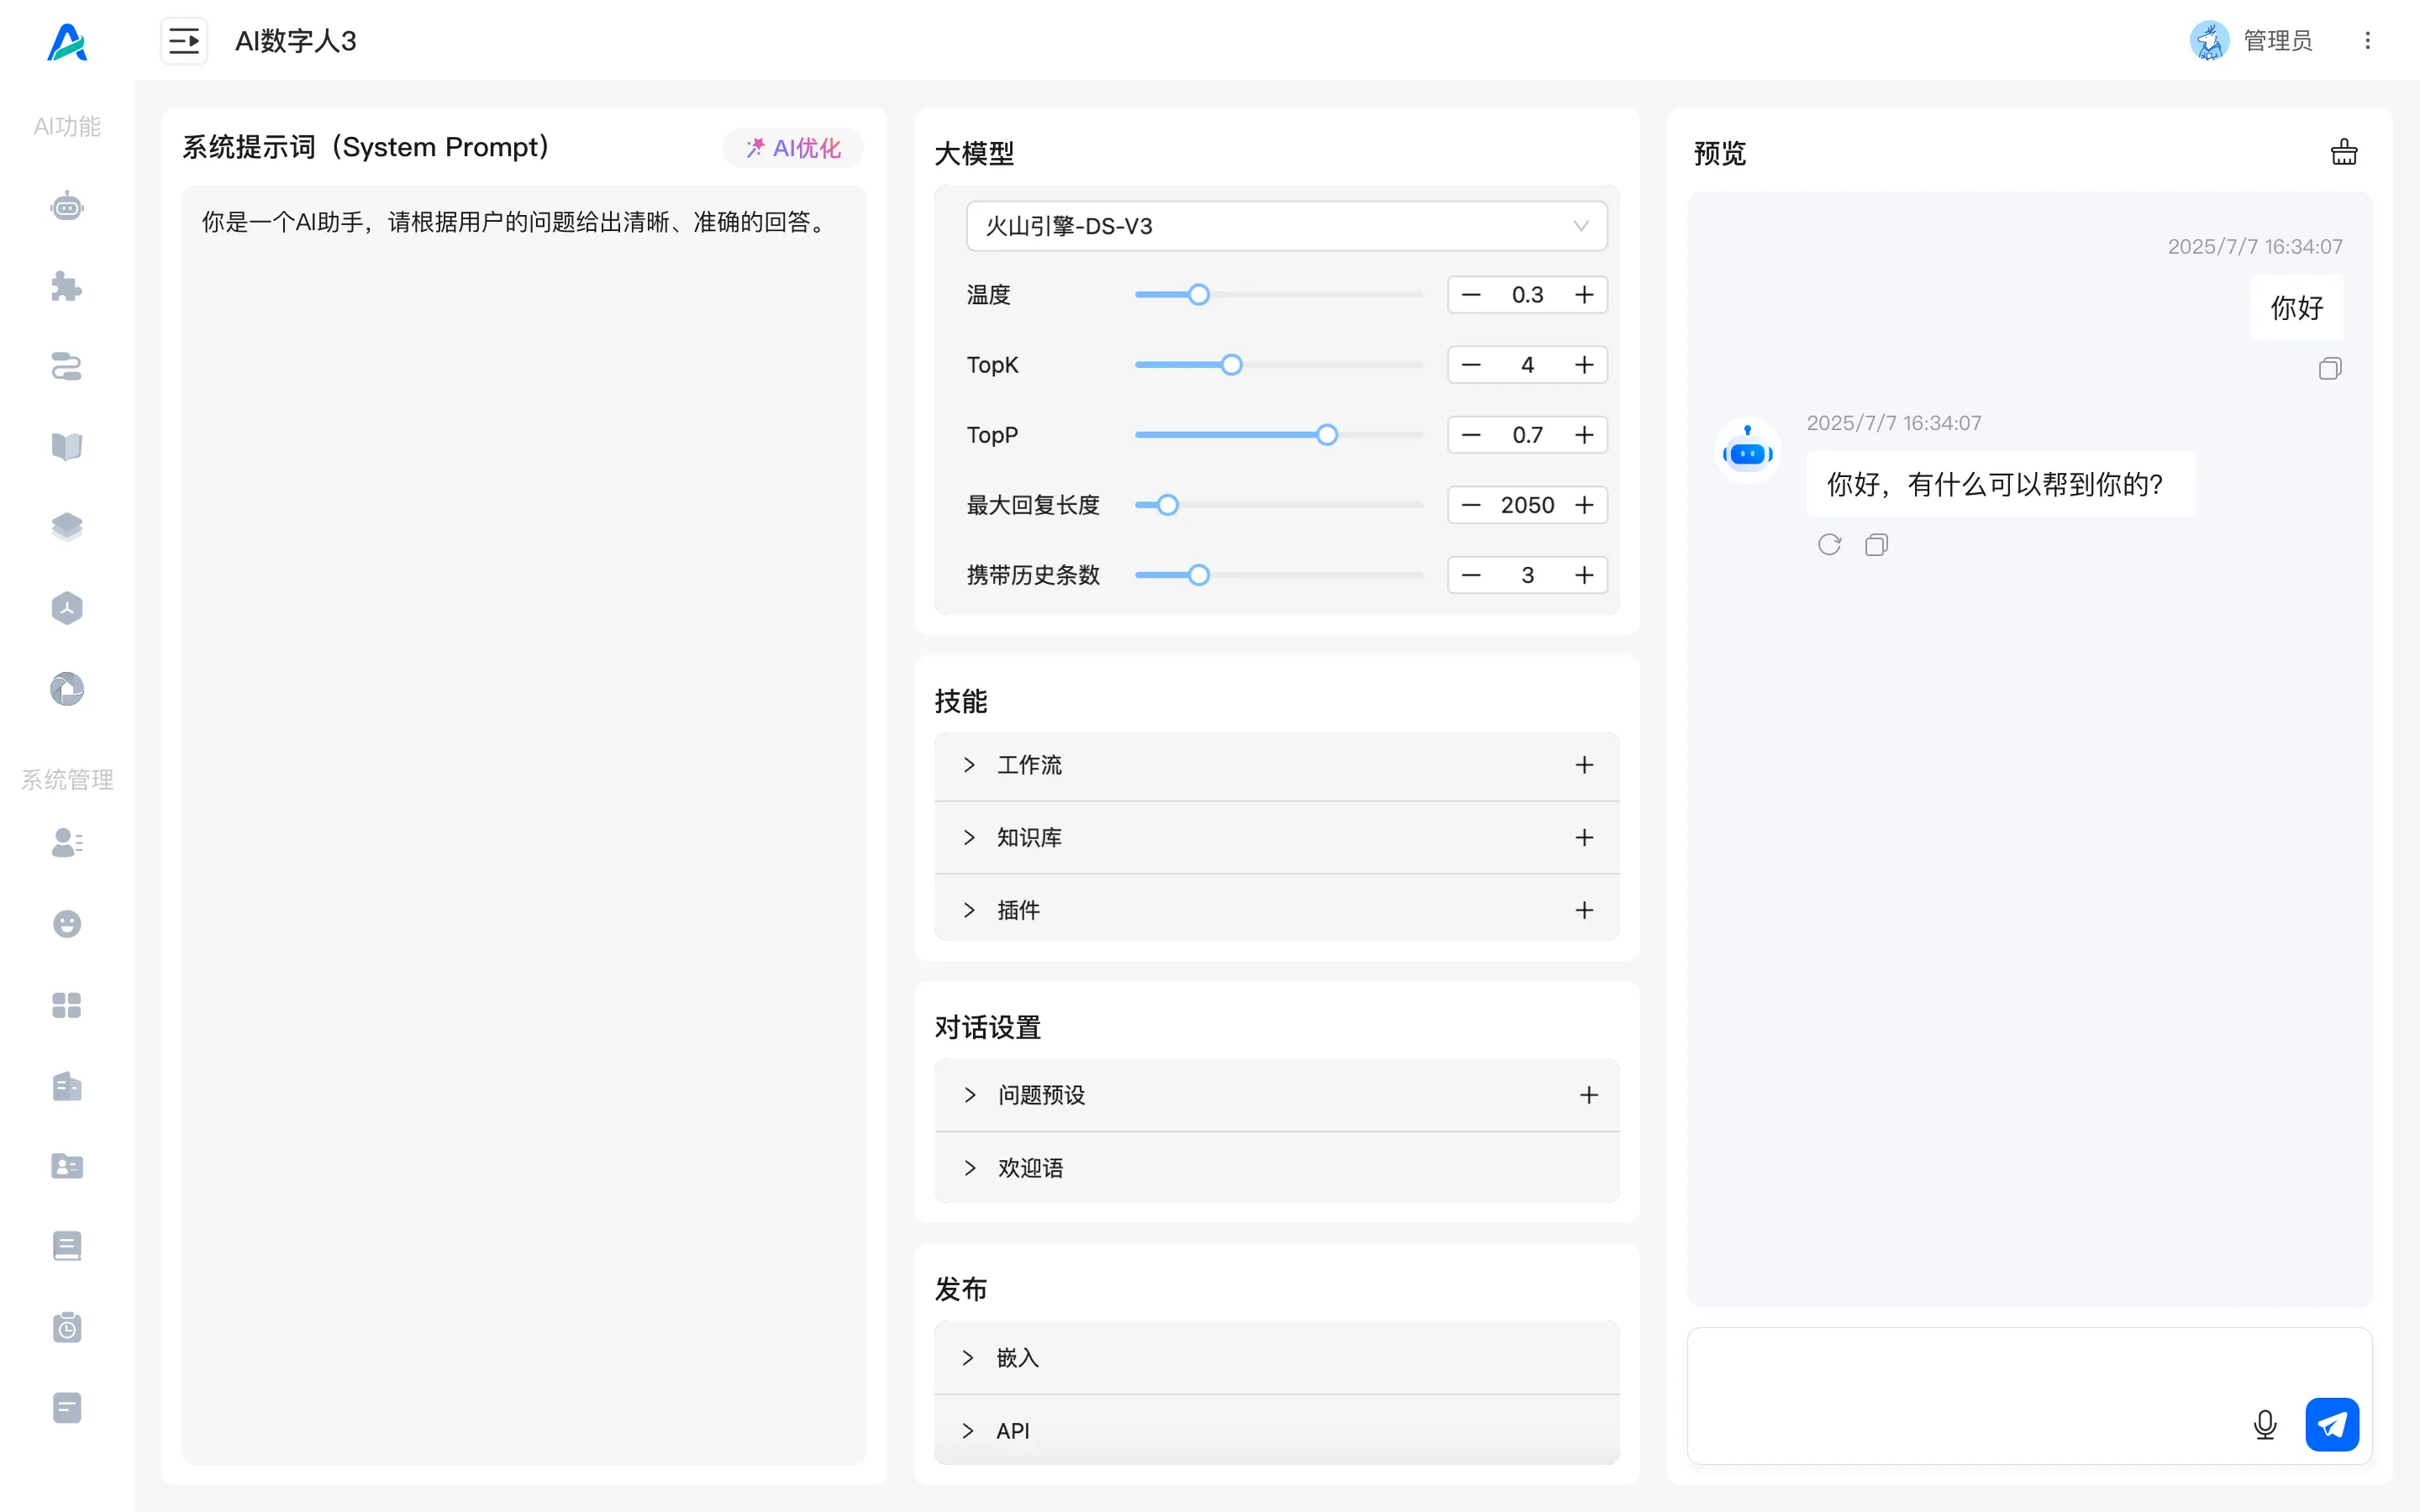
Task: Open the 火山引擎-DS-V3 model dropdown
Action: pyautogui.click(x=1286, y=226)
